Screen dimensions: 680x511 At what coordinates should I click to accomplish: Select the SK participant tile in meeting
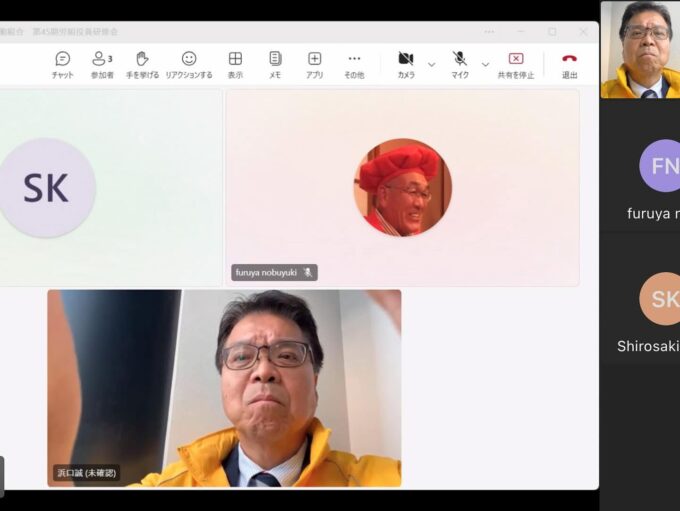(x=47, y=188)
